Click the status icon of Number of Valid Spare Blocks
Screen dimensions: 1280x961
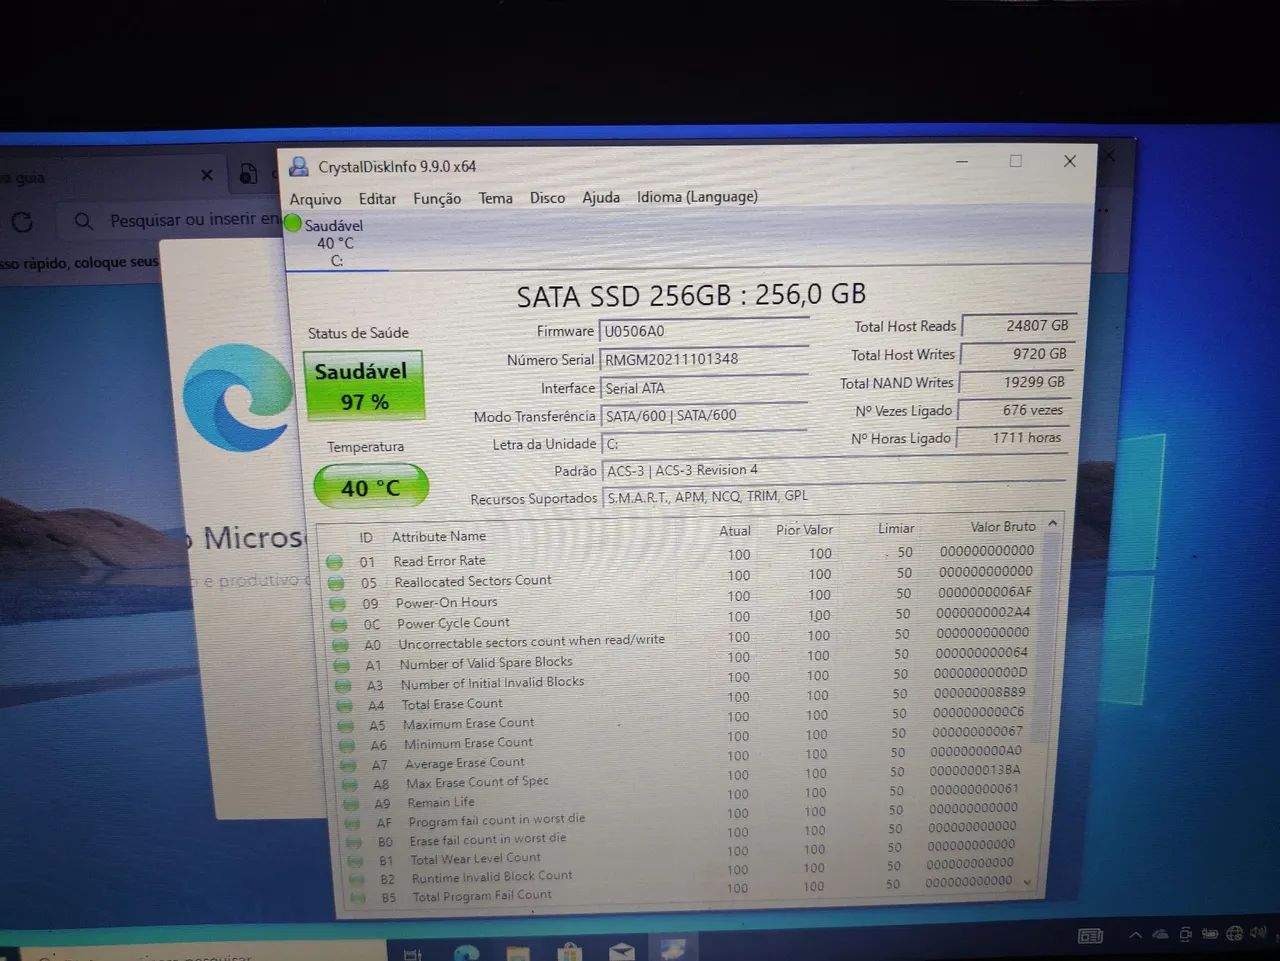click(x=342, y=666)
